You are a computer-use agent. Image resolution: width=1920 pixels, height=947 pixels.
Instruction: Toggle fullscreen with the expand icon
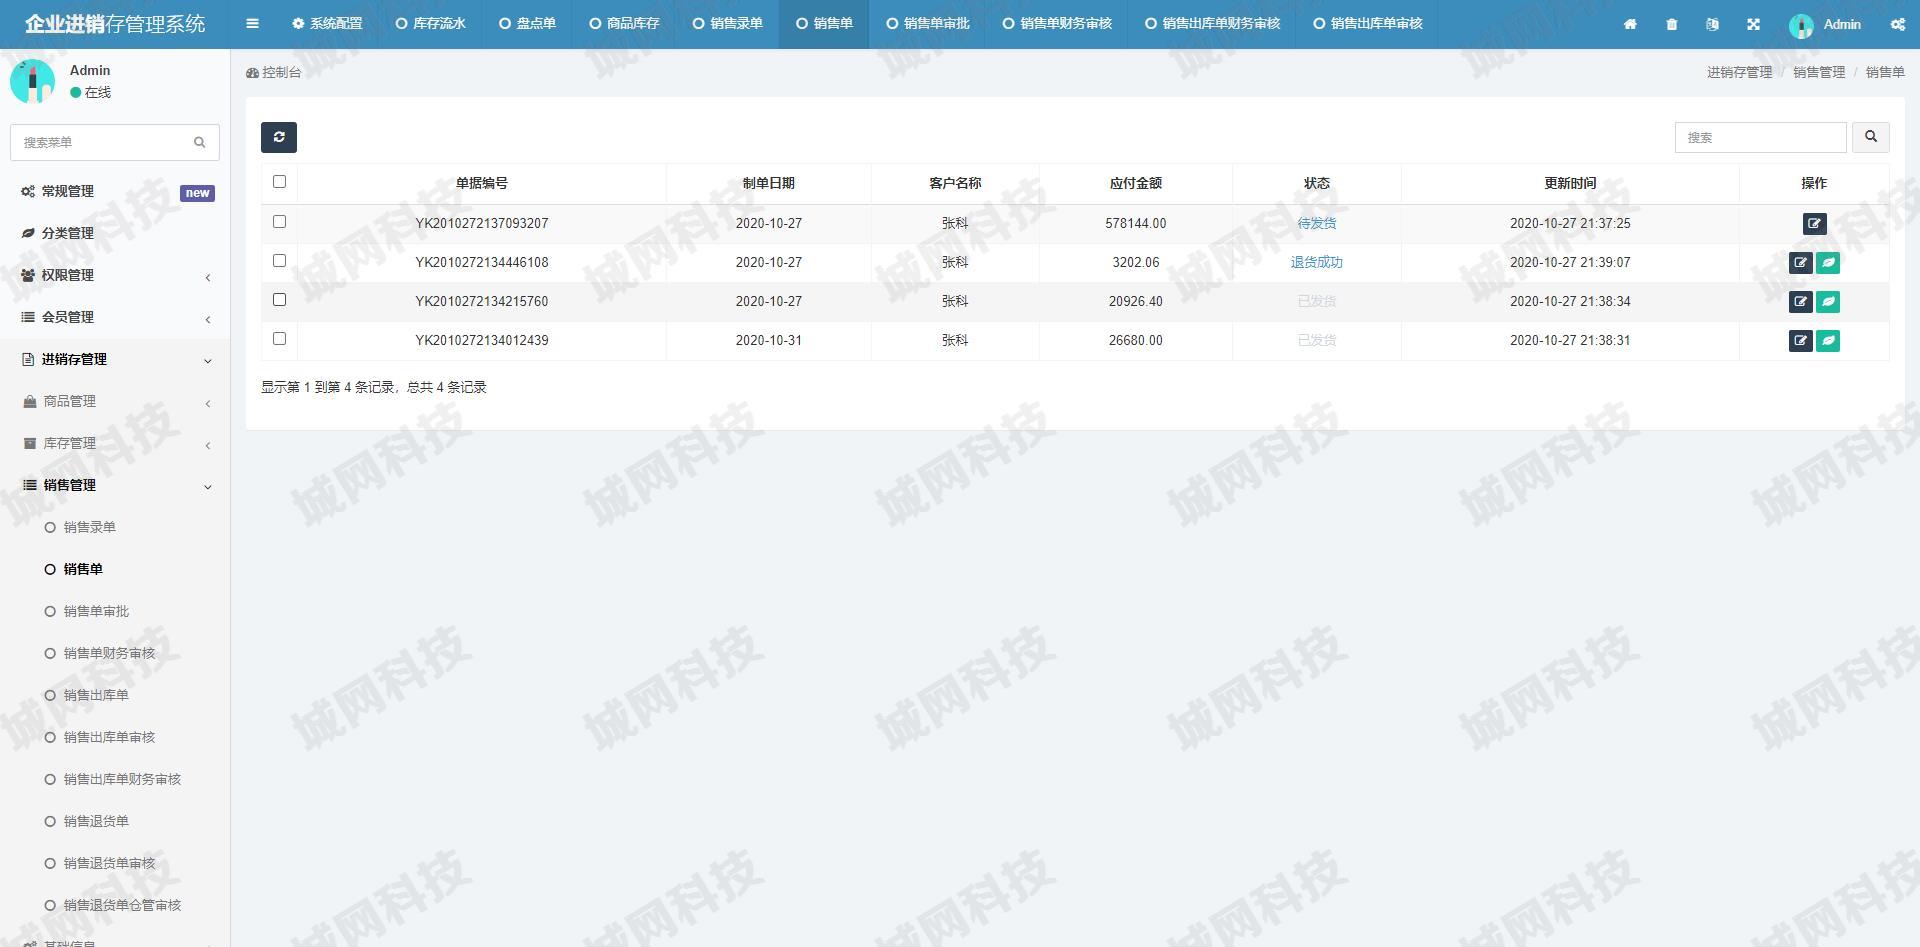(x=1753, y=24)
